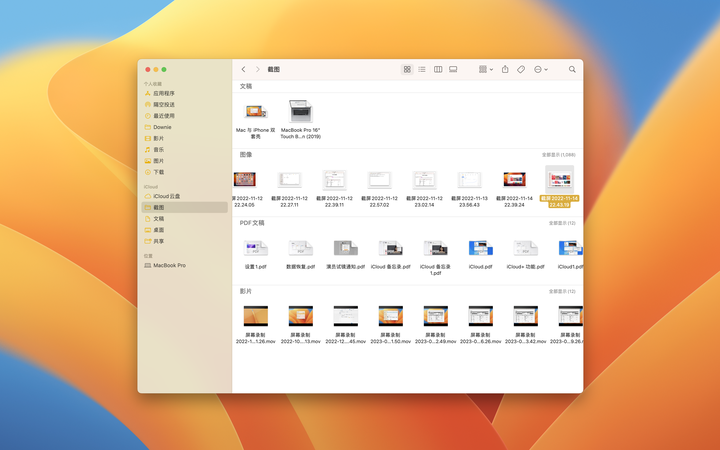This screenshot has width=720, height=450.
Task: Select screenshot 截屏 2022-11-12 22.27.11
Action: click(x=289, y=187)
